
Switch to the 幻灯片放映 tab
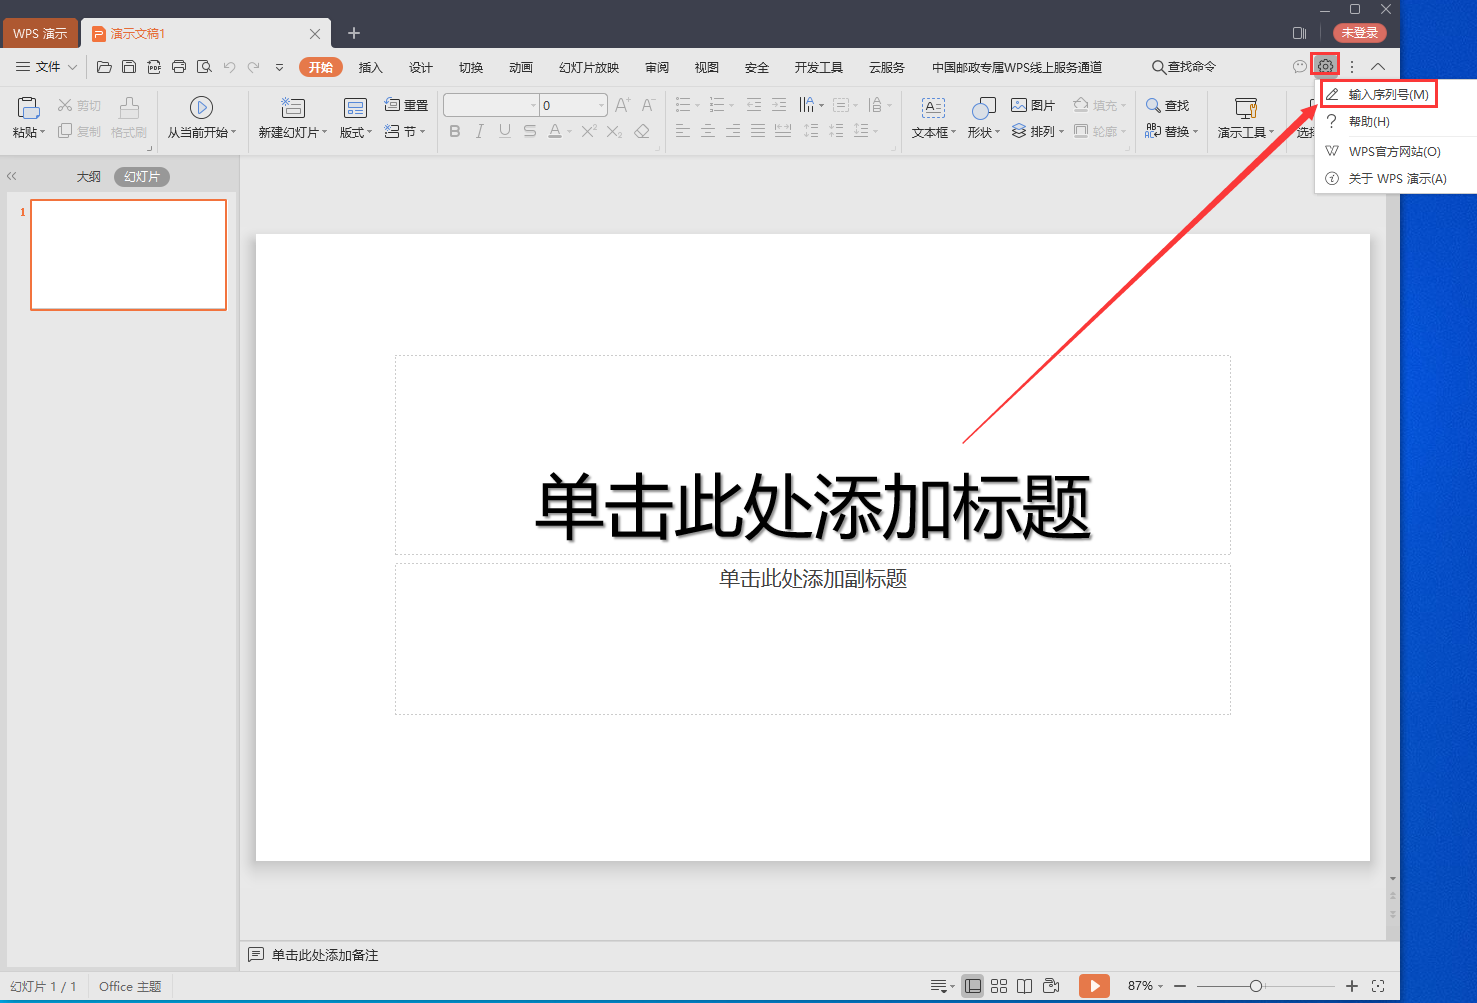tap(589, 67)
